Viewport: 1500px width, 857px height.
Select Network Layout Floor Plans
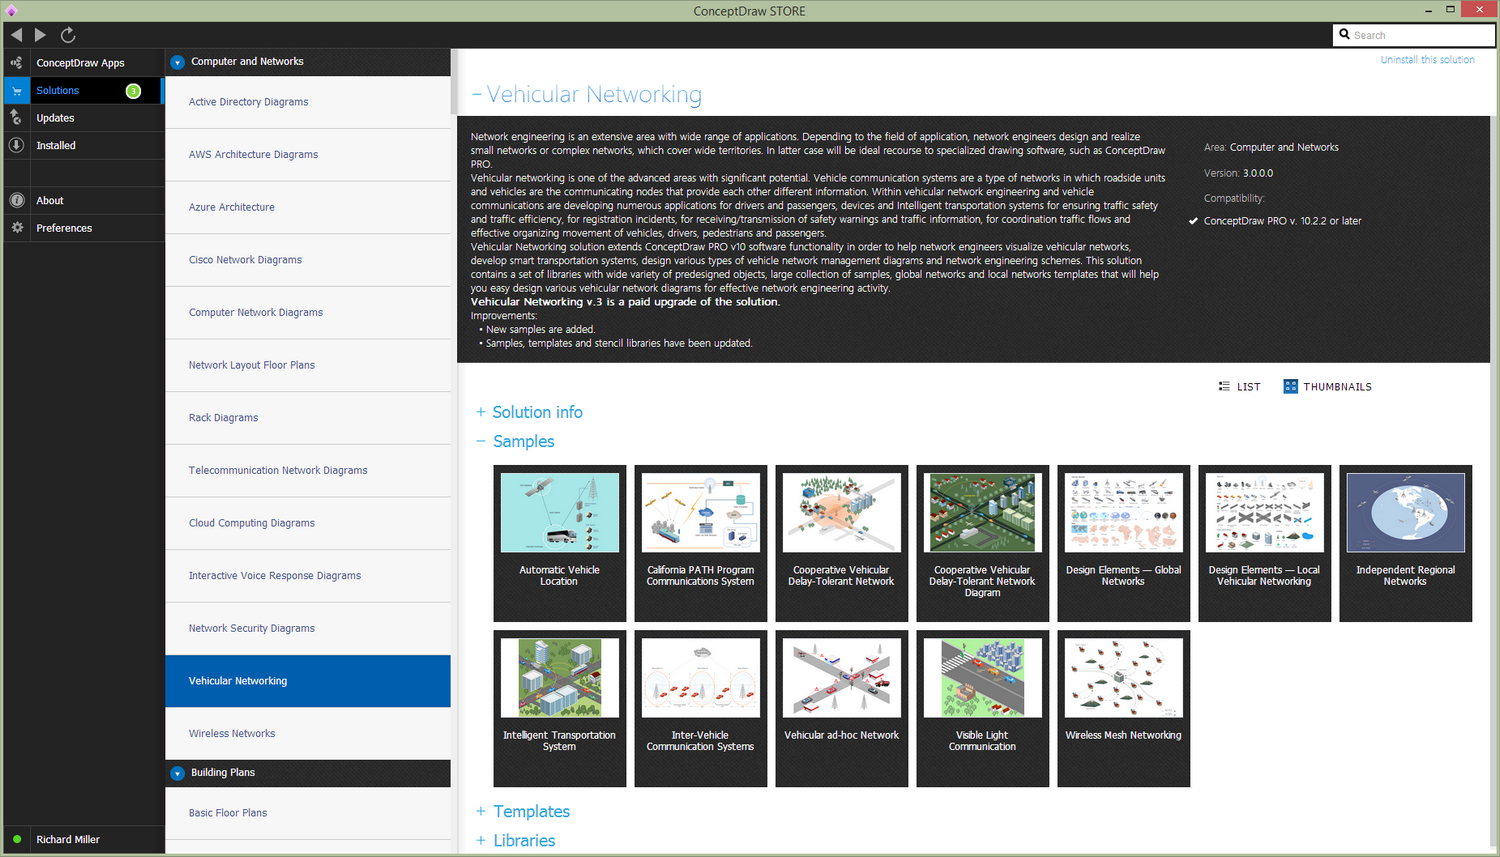point(308,365)
